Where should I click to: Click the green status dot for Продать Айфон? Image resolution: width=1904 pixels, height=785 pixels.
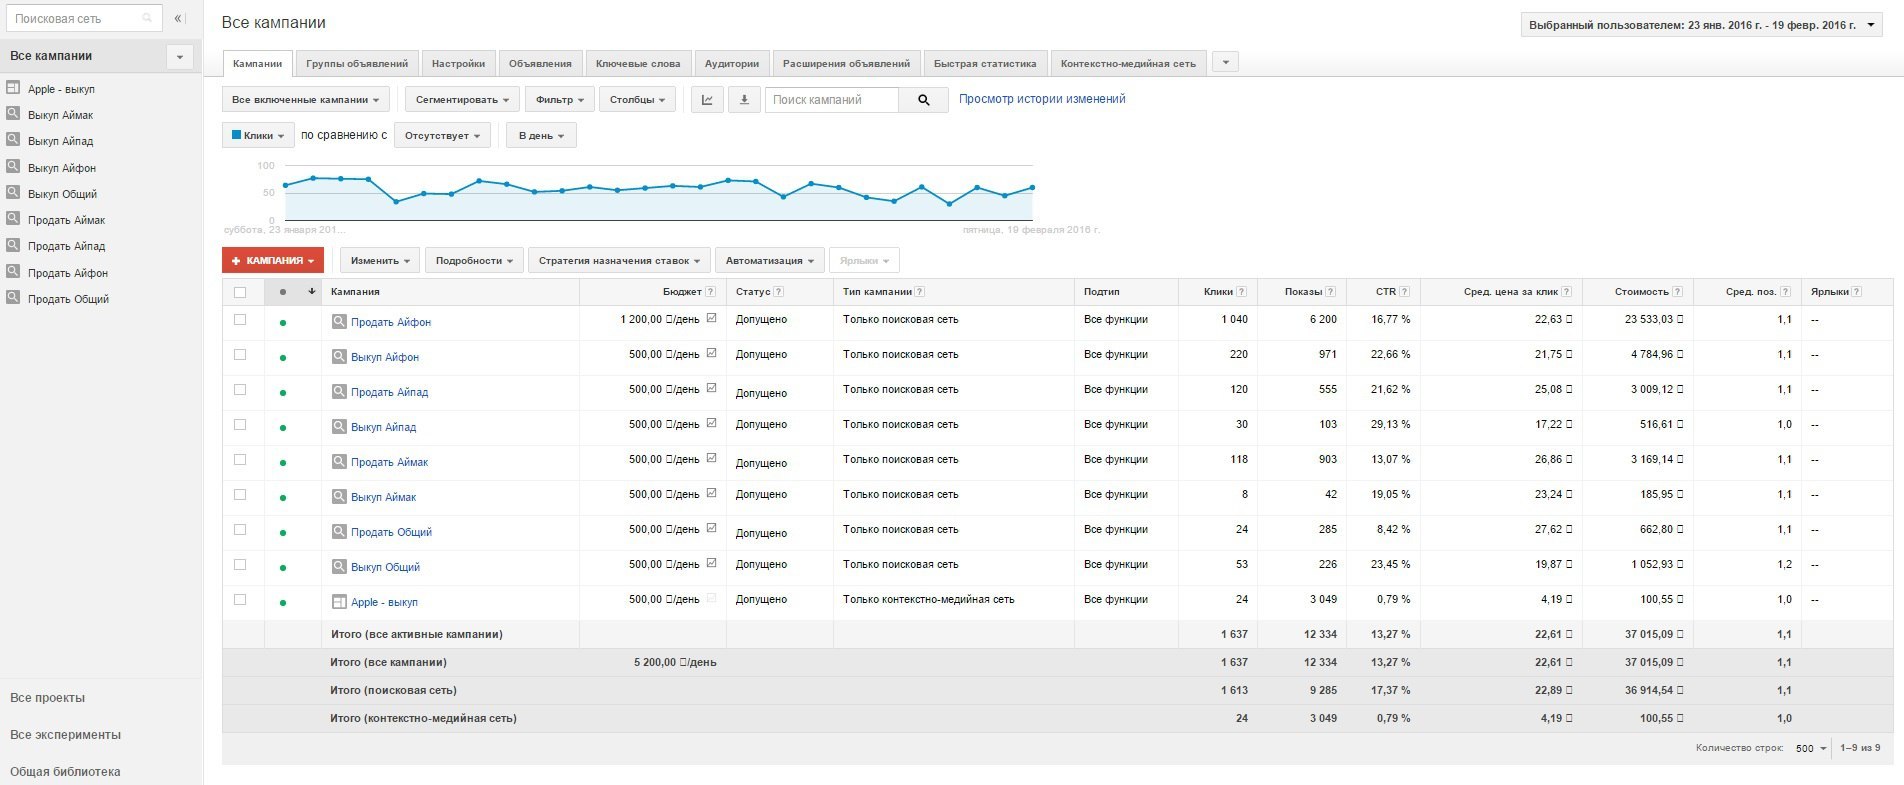(283, 323)
